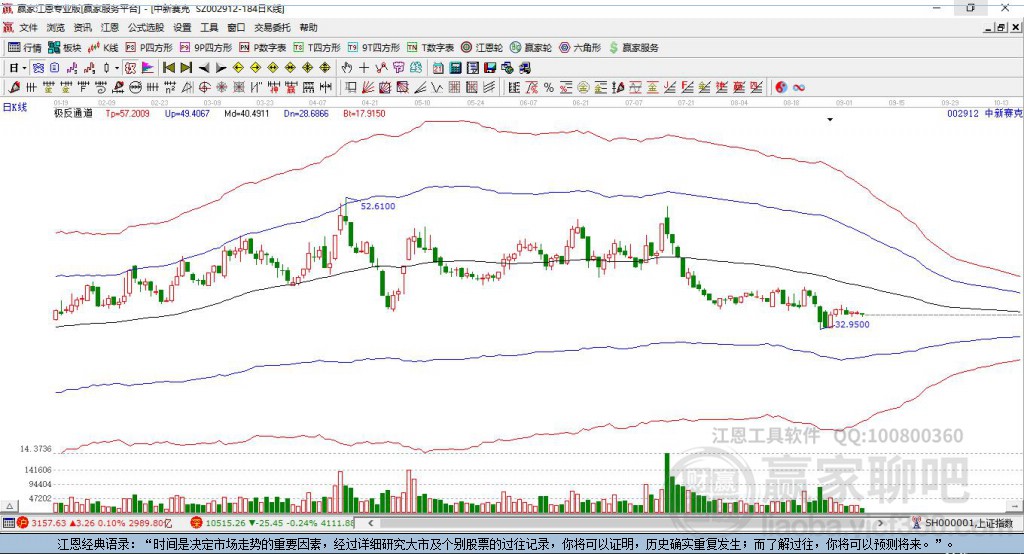1024x554 pixels.
Task: Click the small black triangle above chart
Action: click(x=830, y=120)
